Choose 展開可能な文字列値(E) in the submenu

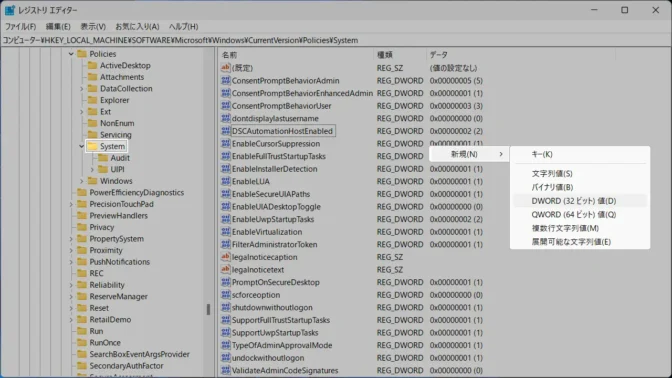tap(580, 242)
